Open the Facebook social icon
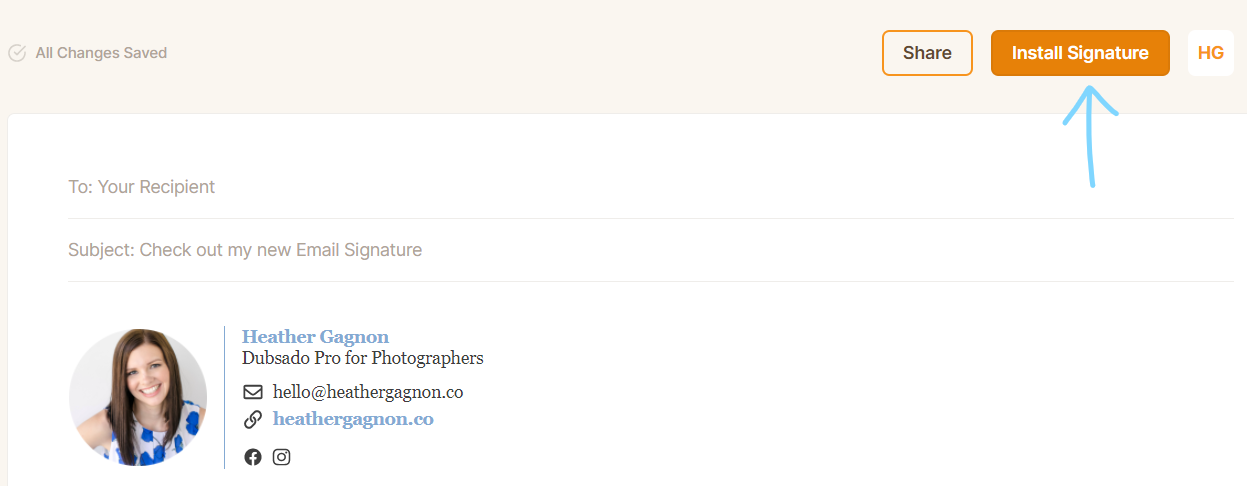1247x486 pixels. (x=253, y=457)
